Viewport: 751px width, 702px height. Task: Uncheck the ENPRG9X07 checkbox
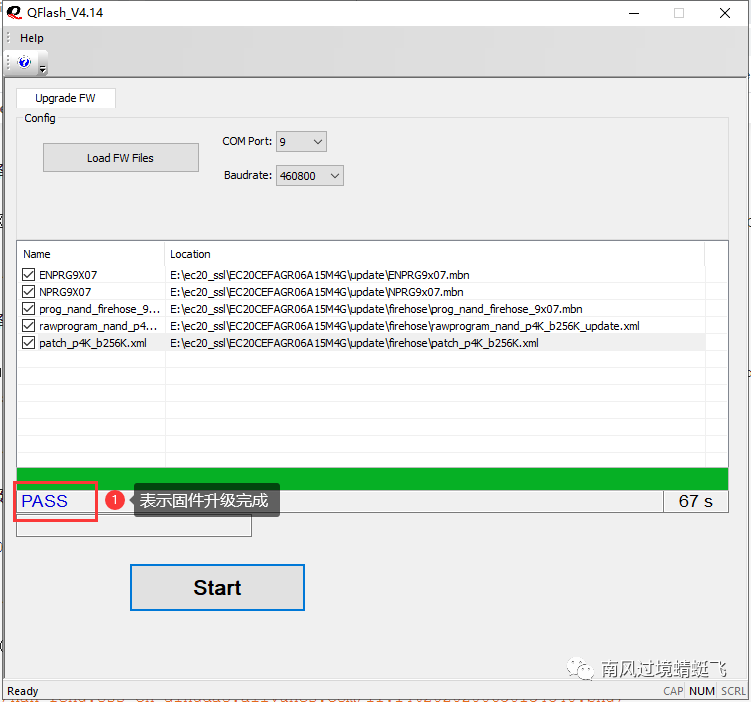pos(28,275)
